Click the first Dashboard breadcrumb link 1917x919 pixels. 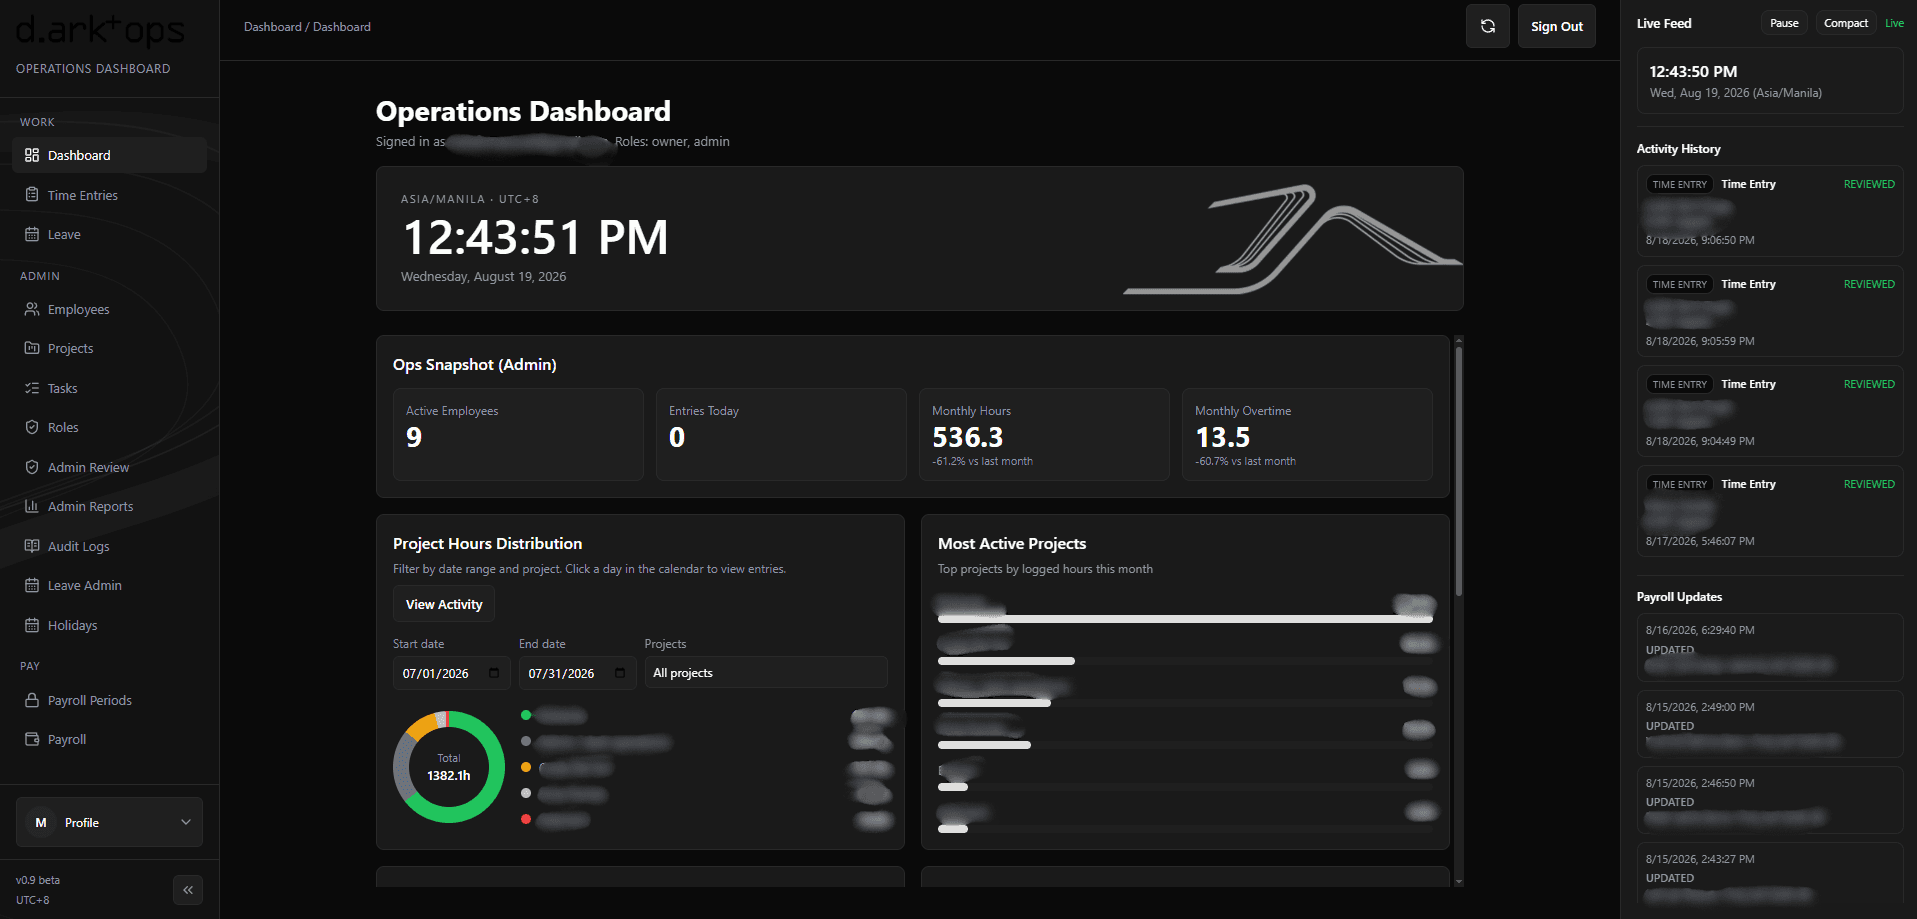point(272,27)
